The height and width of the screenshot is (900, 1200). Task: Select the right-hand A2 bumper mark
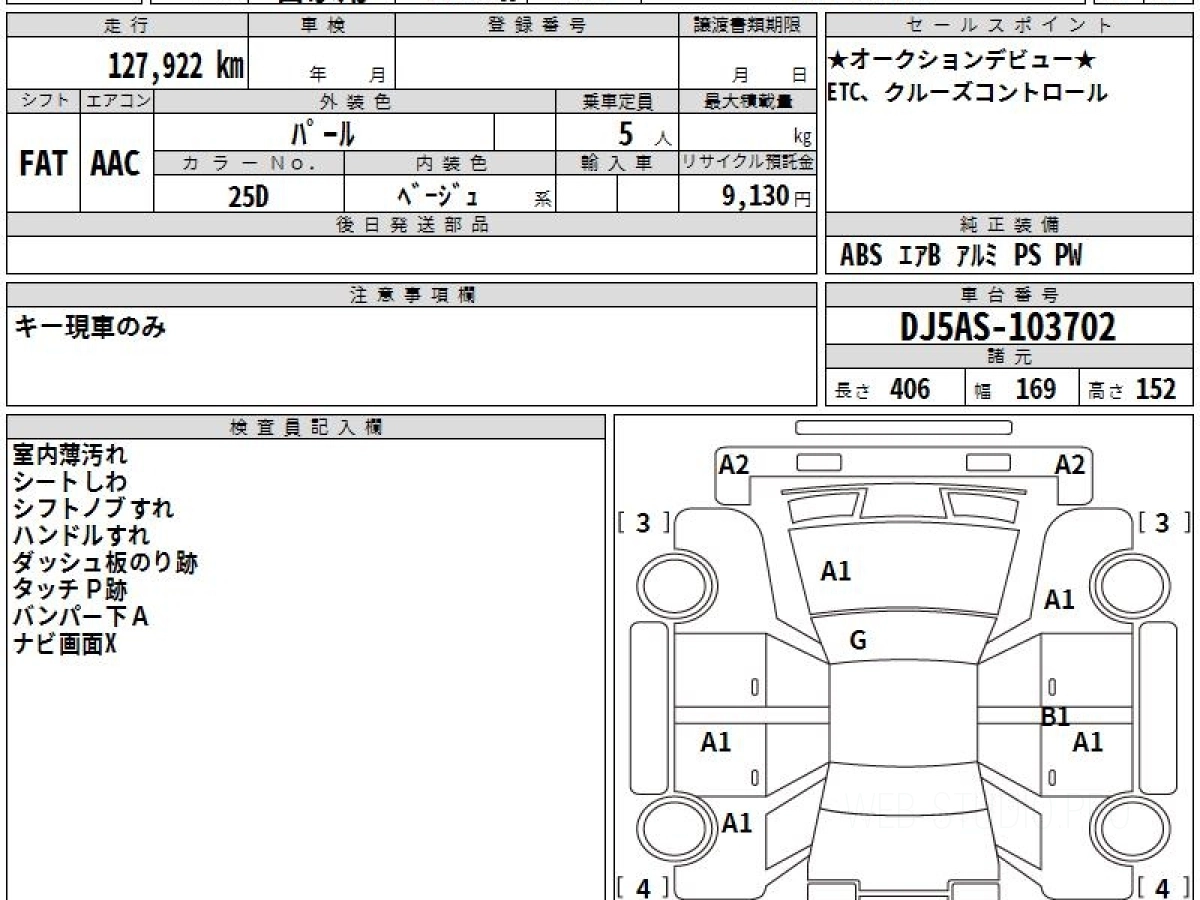click(1070, 464)
